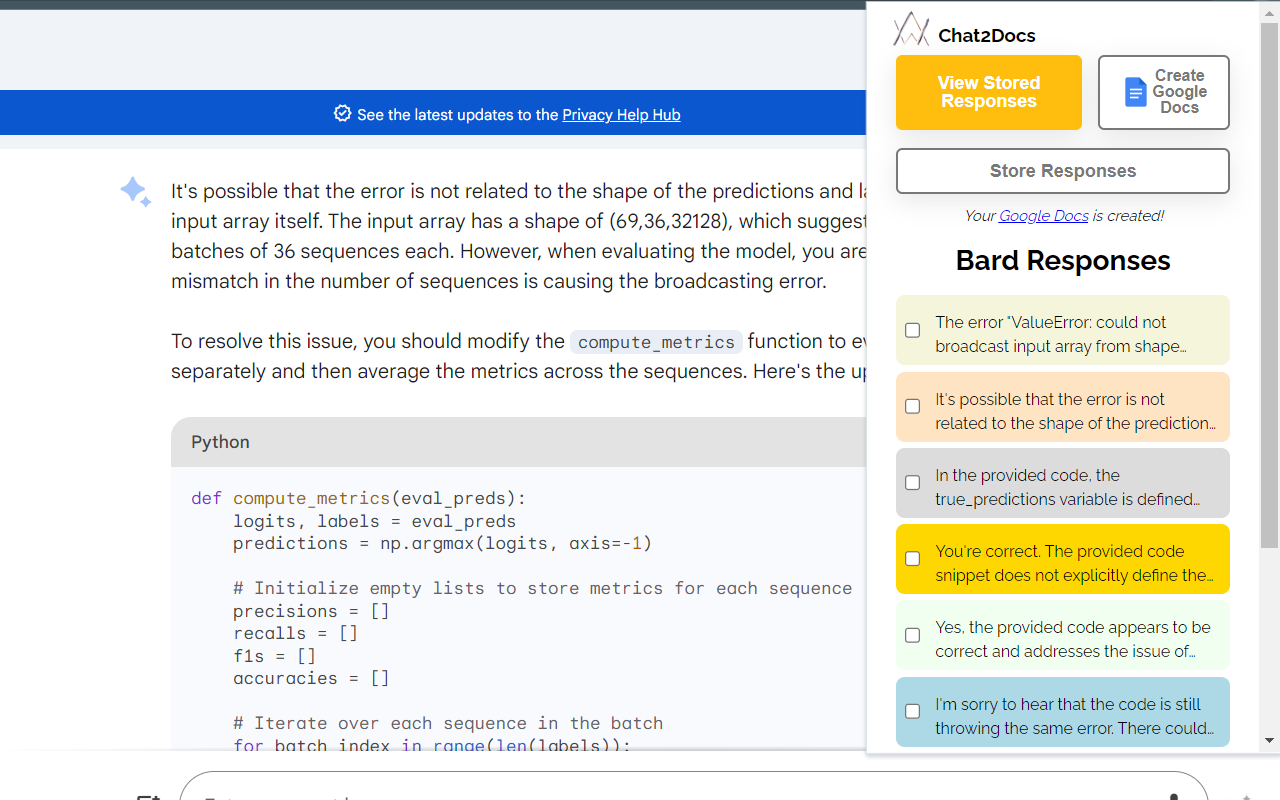This screenshot has width=1280, height=800.
Task: Mark the "Yes, the provided code" response checkbox
Action: [x=913, y=635]
